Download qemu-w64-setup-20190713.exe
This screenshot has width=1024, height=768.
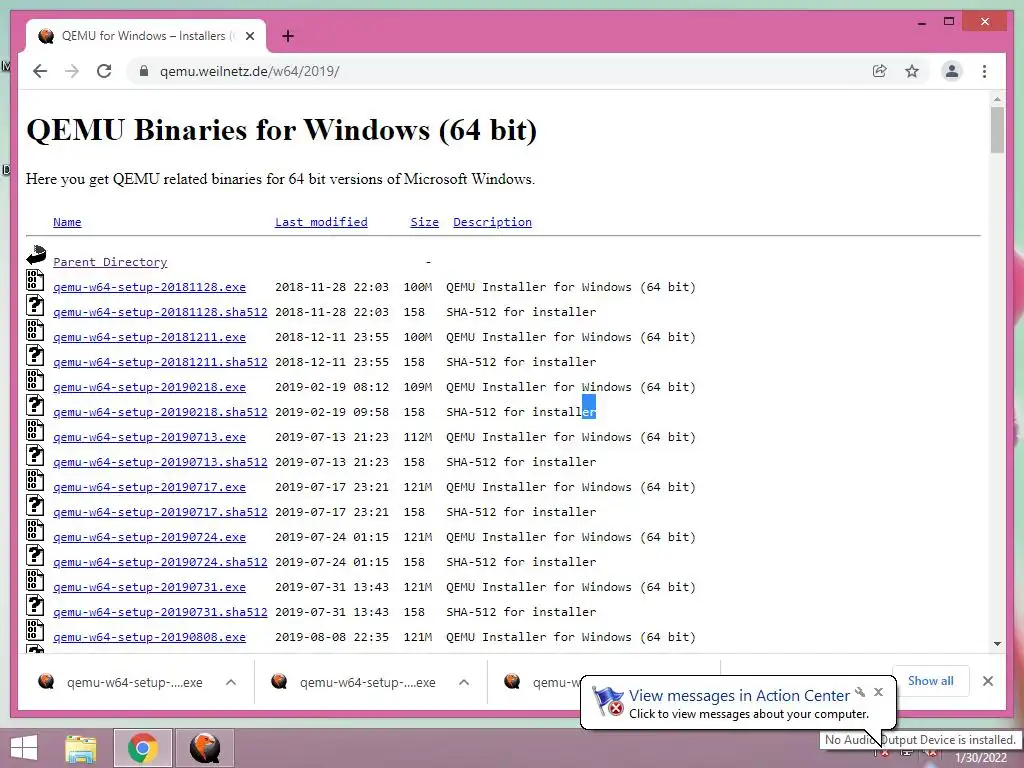pyautogui.click(x=150, y=437)
